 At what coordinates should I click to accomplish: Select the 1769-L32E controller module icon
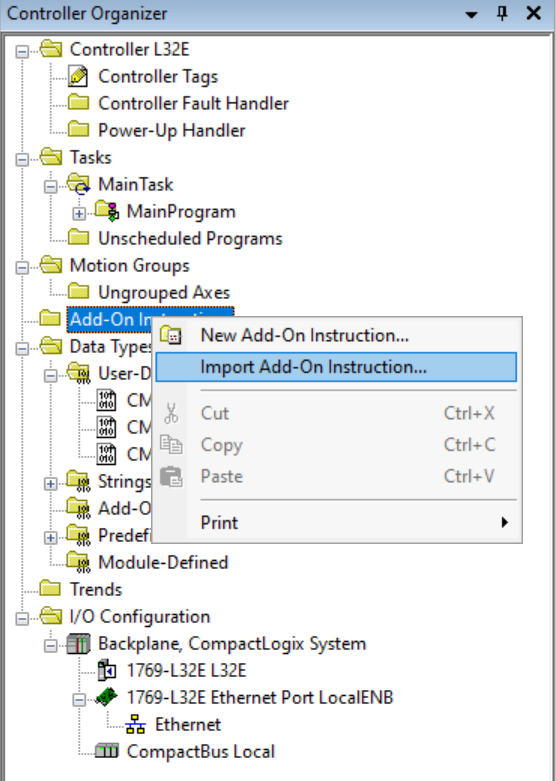[107, 670]
